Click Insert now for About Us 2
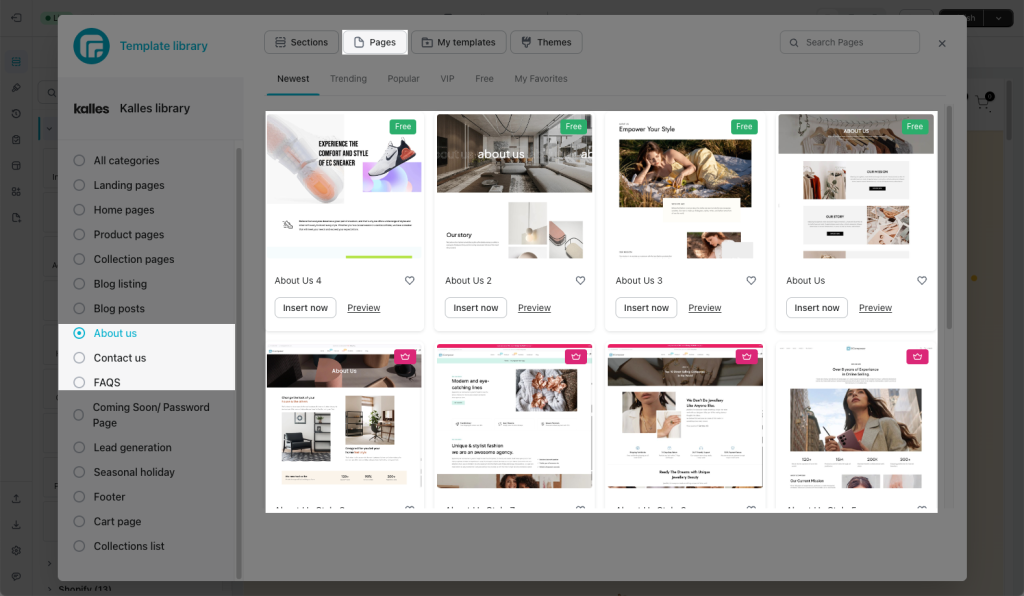Screen dimensions: 1024x596 click(x=475, y=308)
